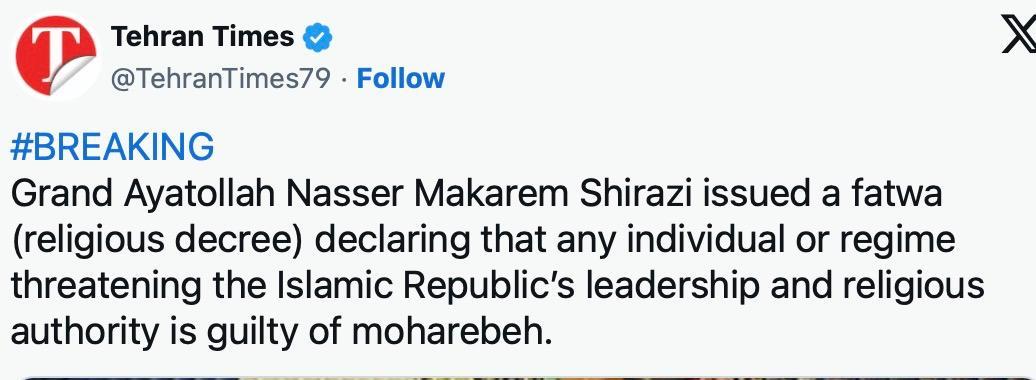1036x380 pixels.
Task: Open the Tehran Times profile avatar
Action: (56, 56)
